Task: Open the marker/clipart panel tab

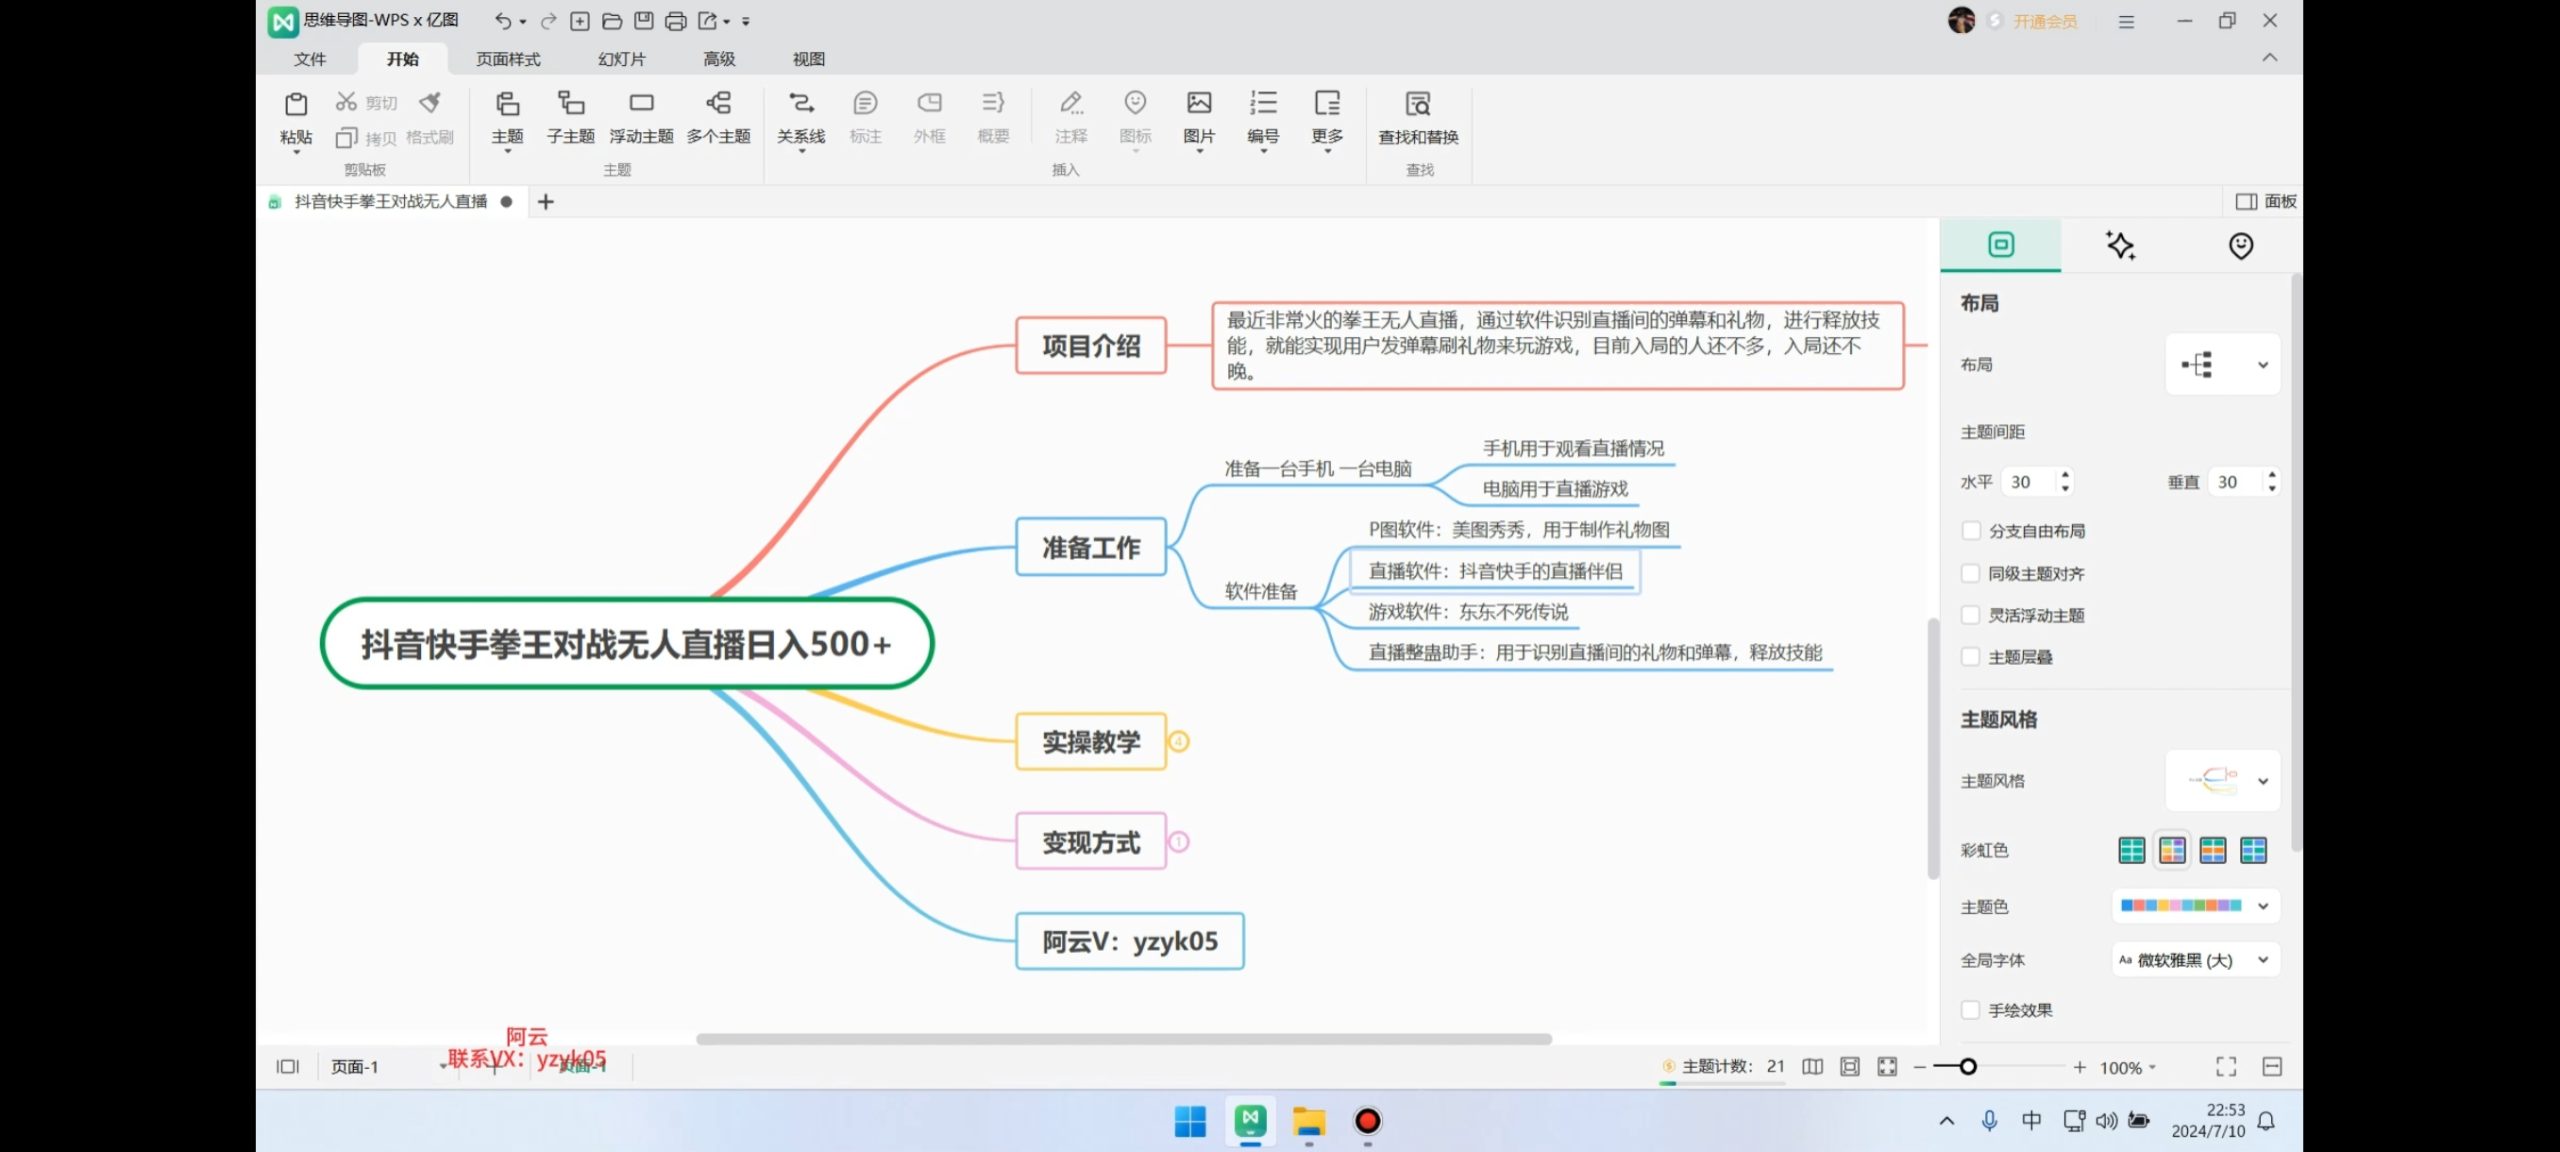Action: pos(2241,245)
